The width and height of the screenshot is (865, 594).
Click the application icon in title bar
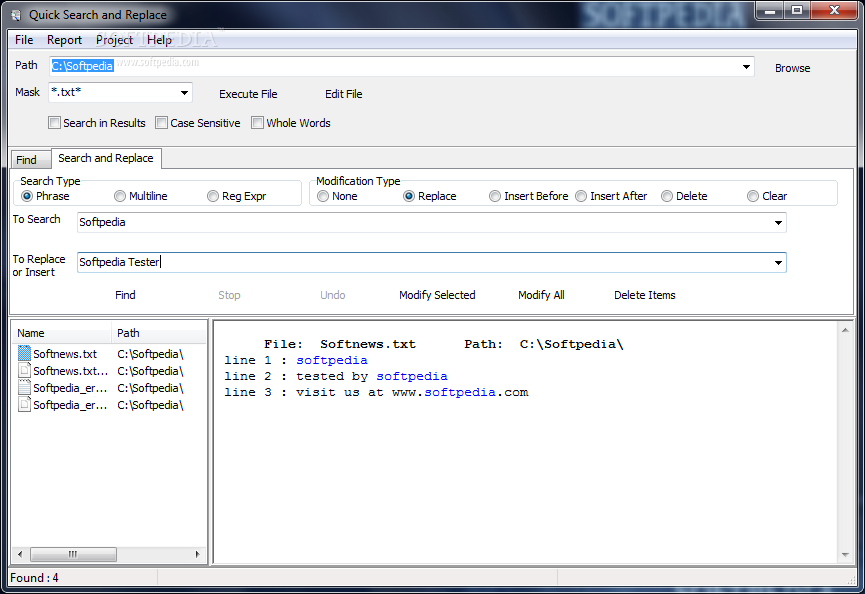[16, 15]
